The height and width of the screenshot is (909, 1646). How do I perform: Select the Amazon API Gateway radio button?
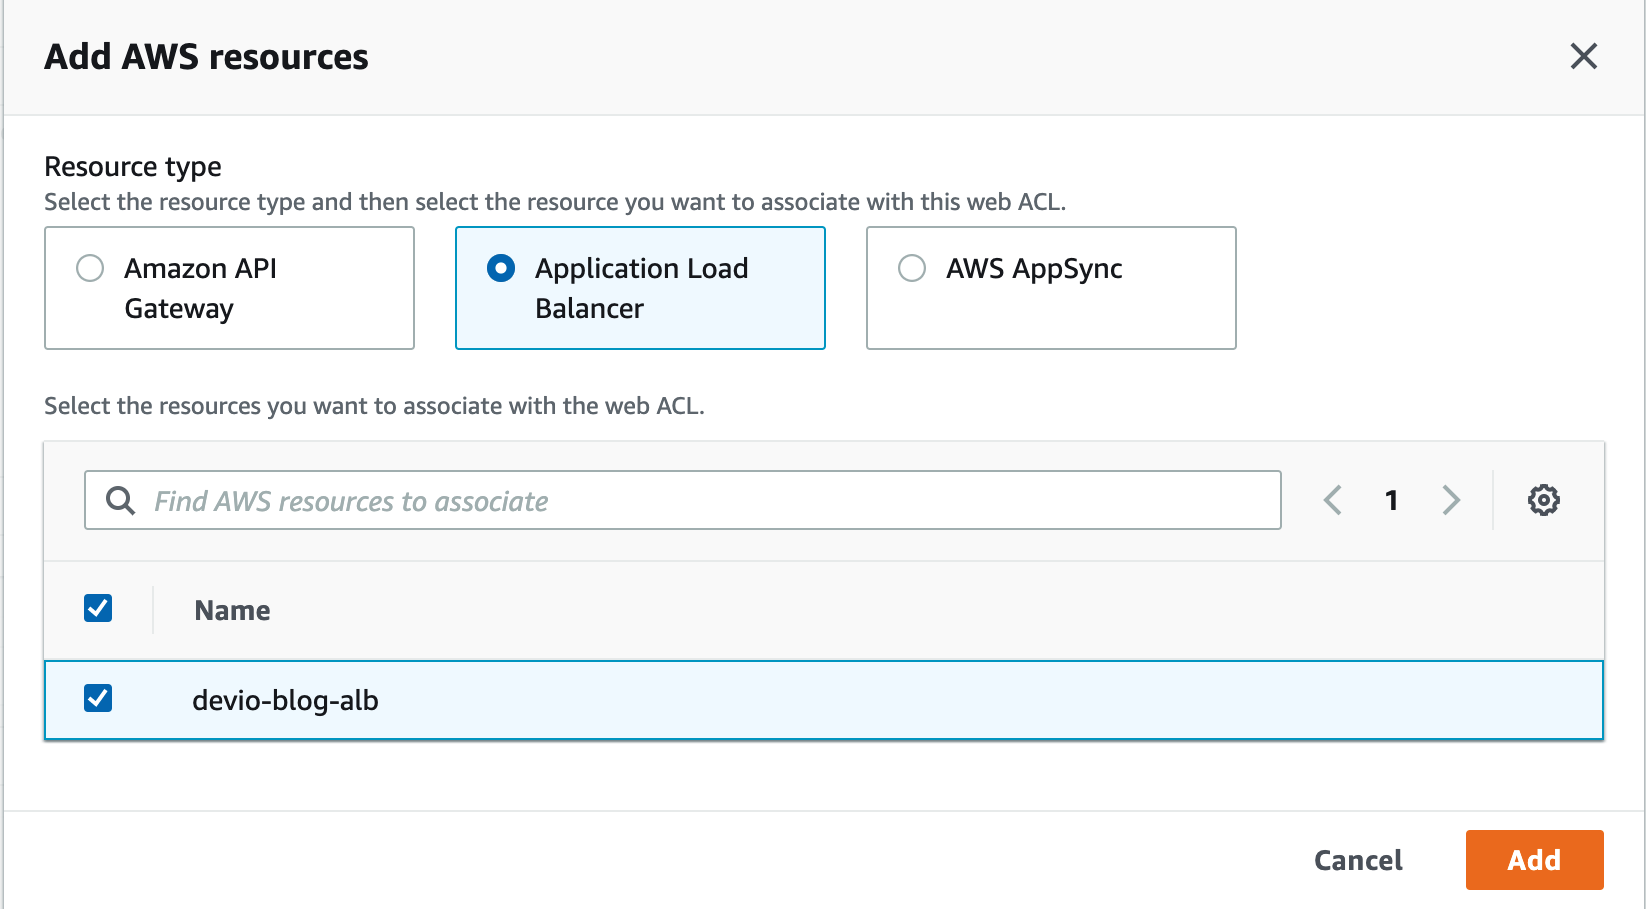pos(91,268)
